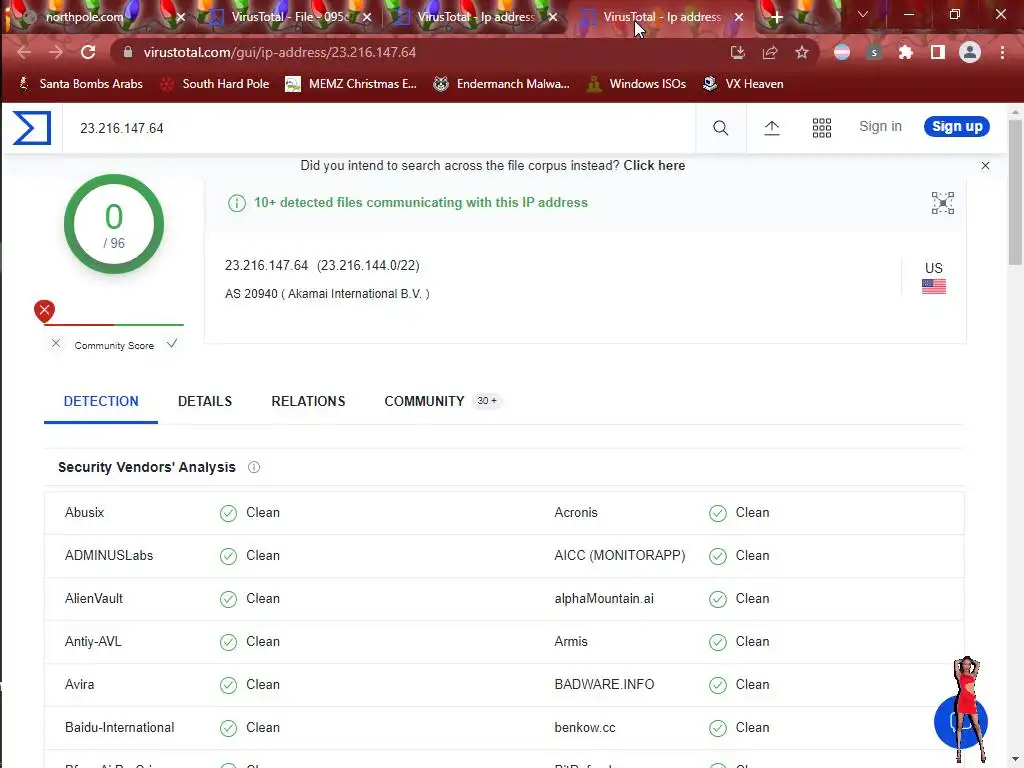Open the Chrome three-dot menu

pyautogui.click(x=1002, y=52)
